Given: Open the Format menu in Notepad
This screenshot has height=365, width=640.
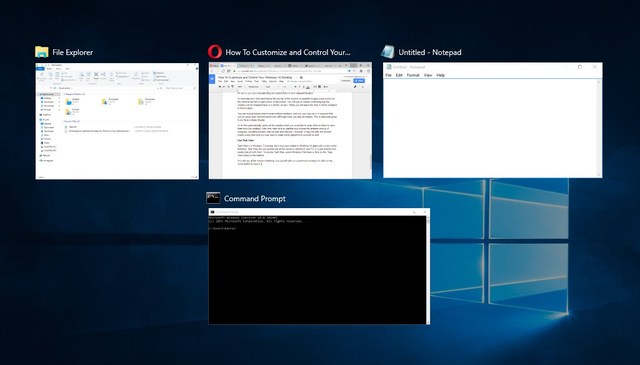Looking at the screenshot, I should 413,75.
